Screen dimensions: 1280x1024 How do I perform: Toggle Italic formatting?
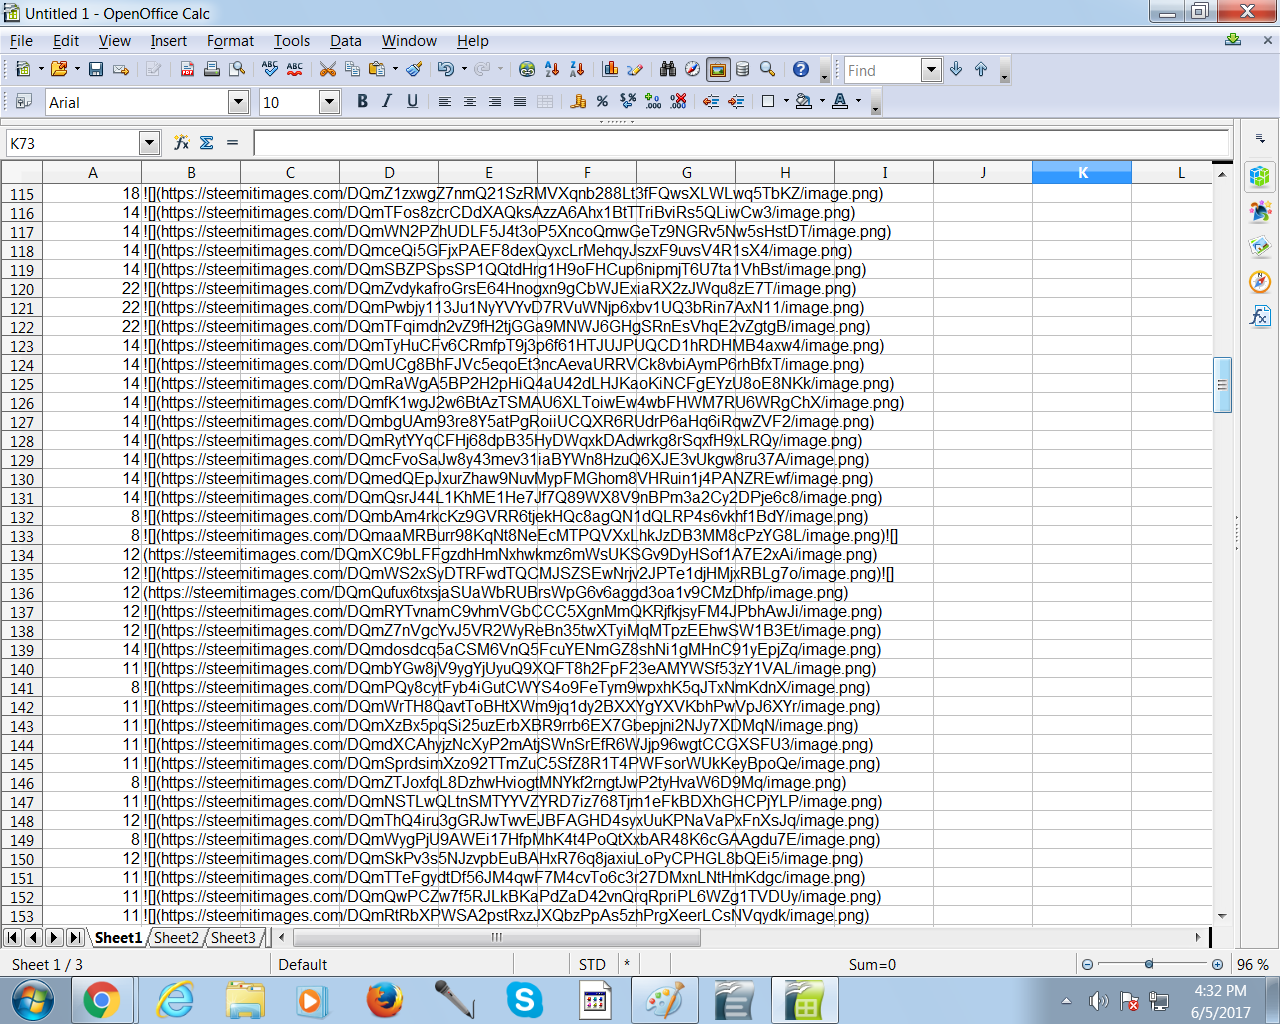(387, 101)
